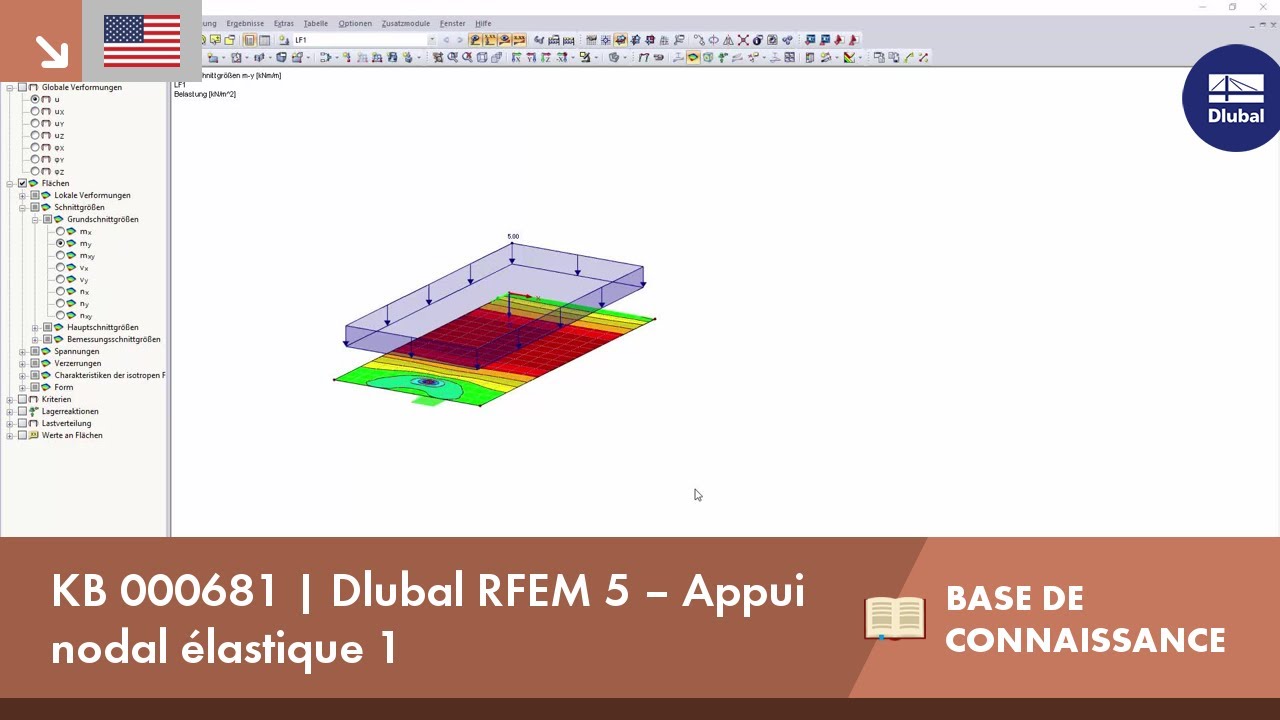
Task: Enable the Lastverteilung checkbox
Action: click(22, 423)
